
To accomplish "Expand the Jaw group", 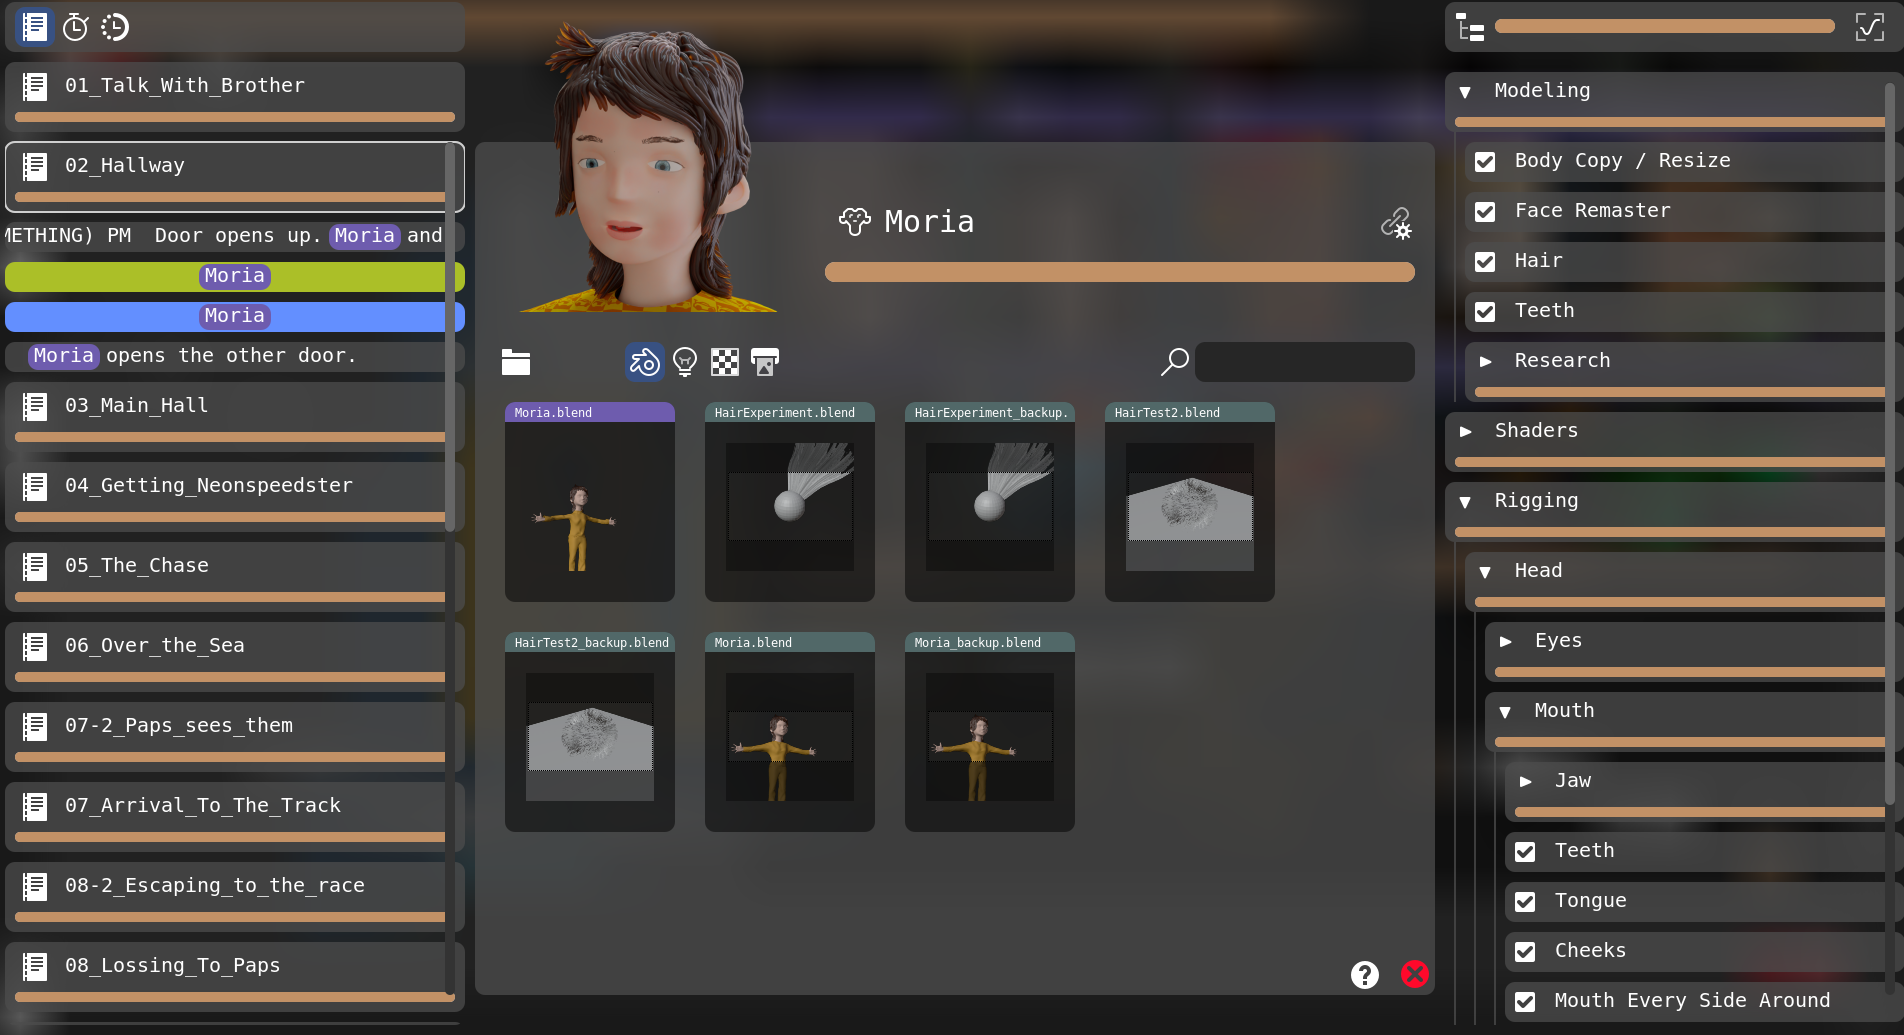I will (x=1526, y=781).
